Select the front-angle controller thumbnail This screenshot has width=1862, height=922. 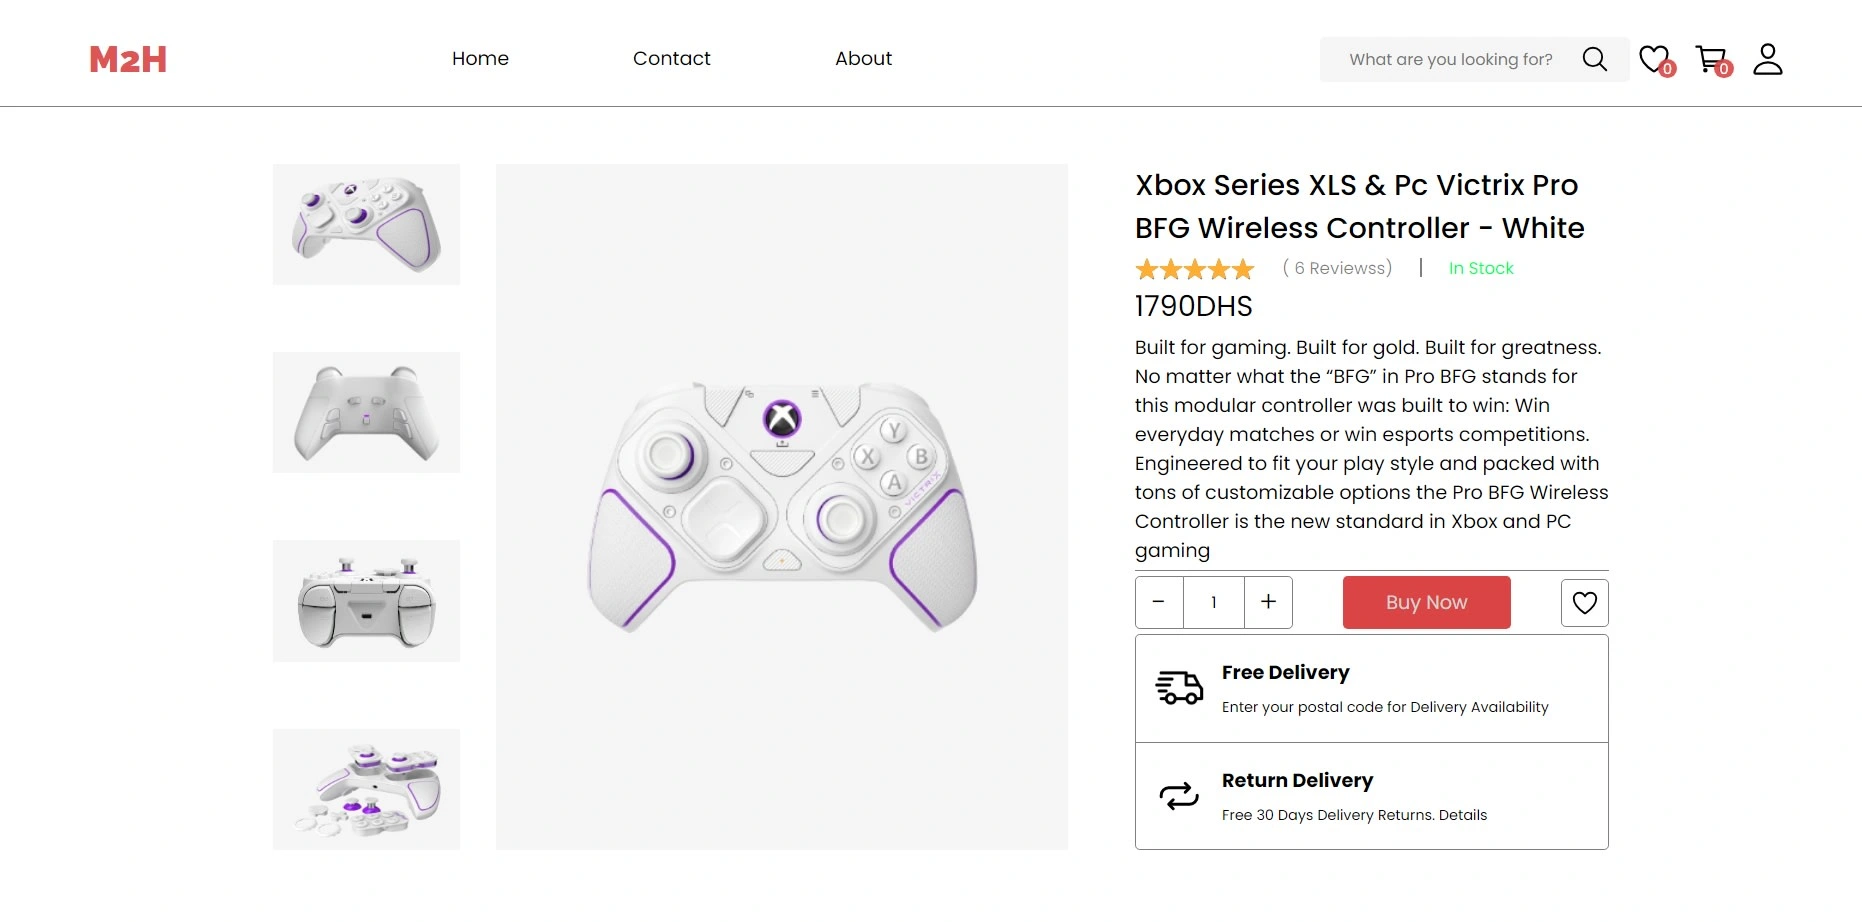[366, 224]
